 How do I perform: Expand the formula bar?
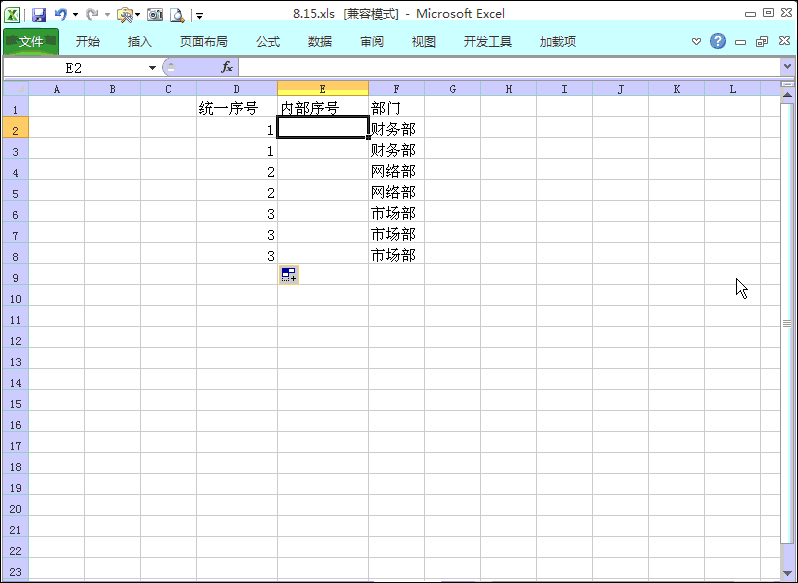[x=787, y=67]
